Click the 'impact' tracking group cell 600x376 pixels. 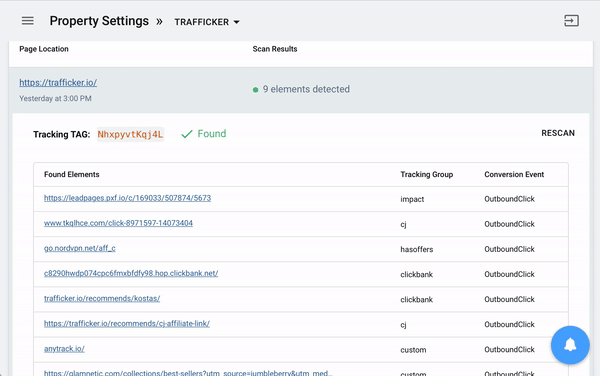tap(412, 199)
